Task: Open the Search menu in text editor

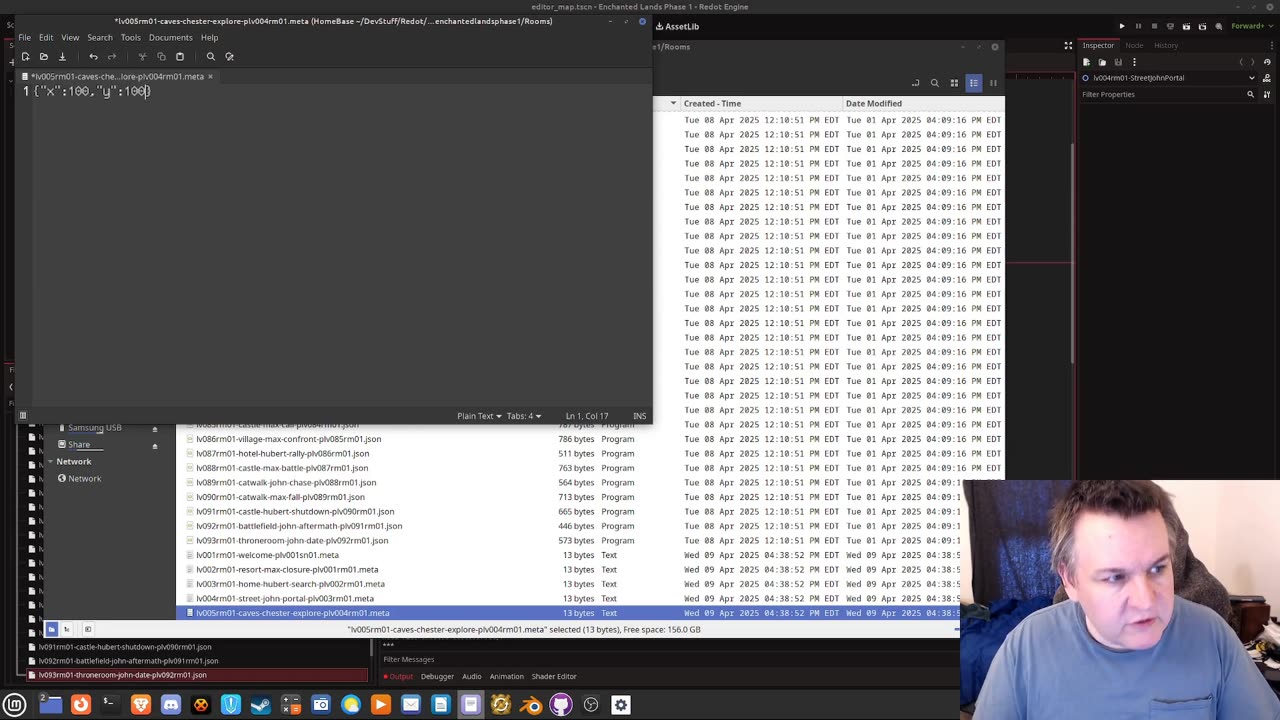Action: [x=100, y=38]
